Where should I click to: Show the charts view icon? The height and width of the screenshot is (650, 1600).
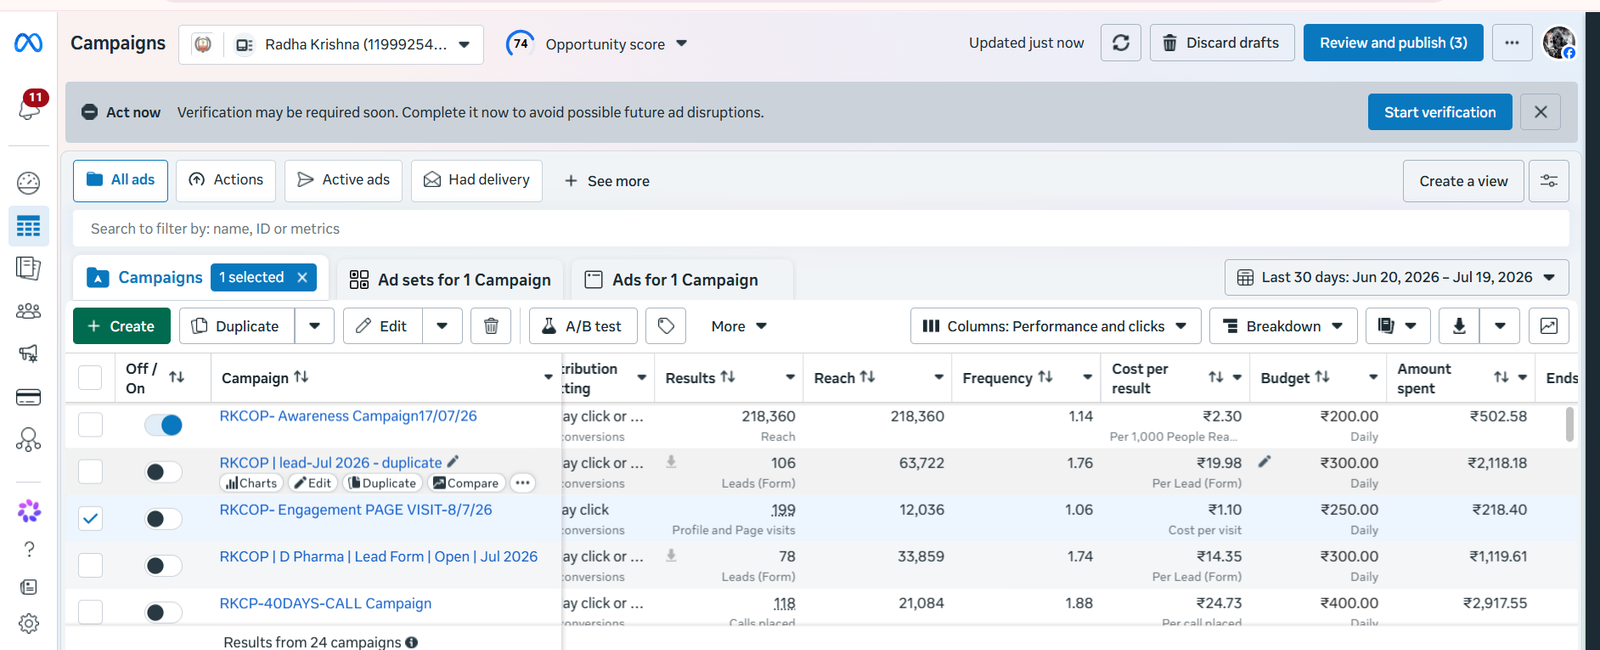coord(1549,326)
